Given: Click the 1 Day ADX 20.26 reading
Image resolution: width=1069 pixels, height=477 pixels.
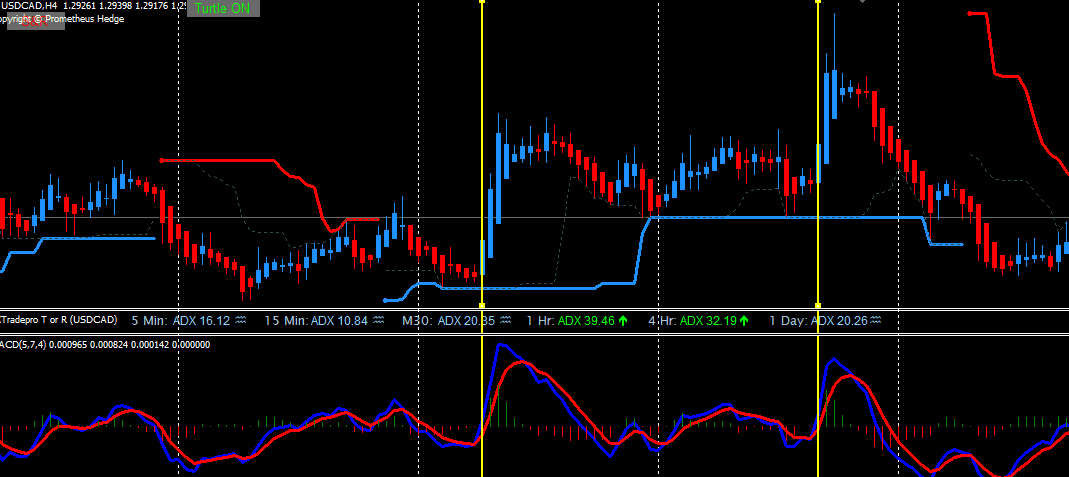Looking at the screenshot, I should pyautogui.click(x=818, y=320).
